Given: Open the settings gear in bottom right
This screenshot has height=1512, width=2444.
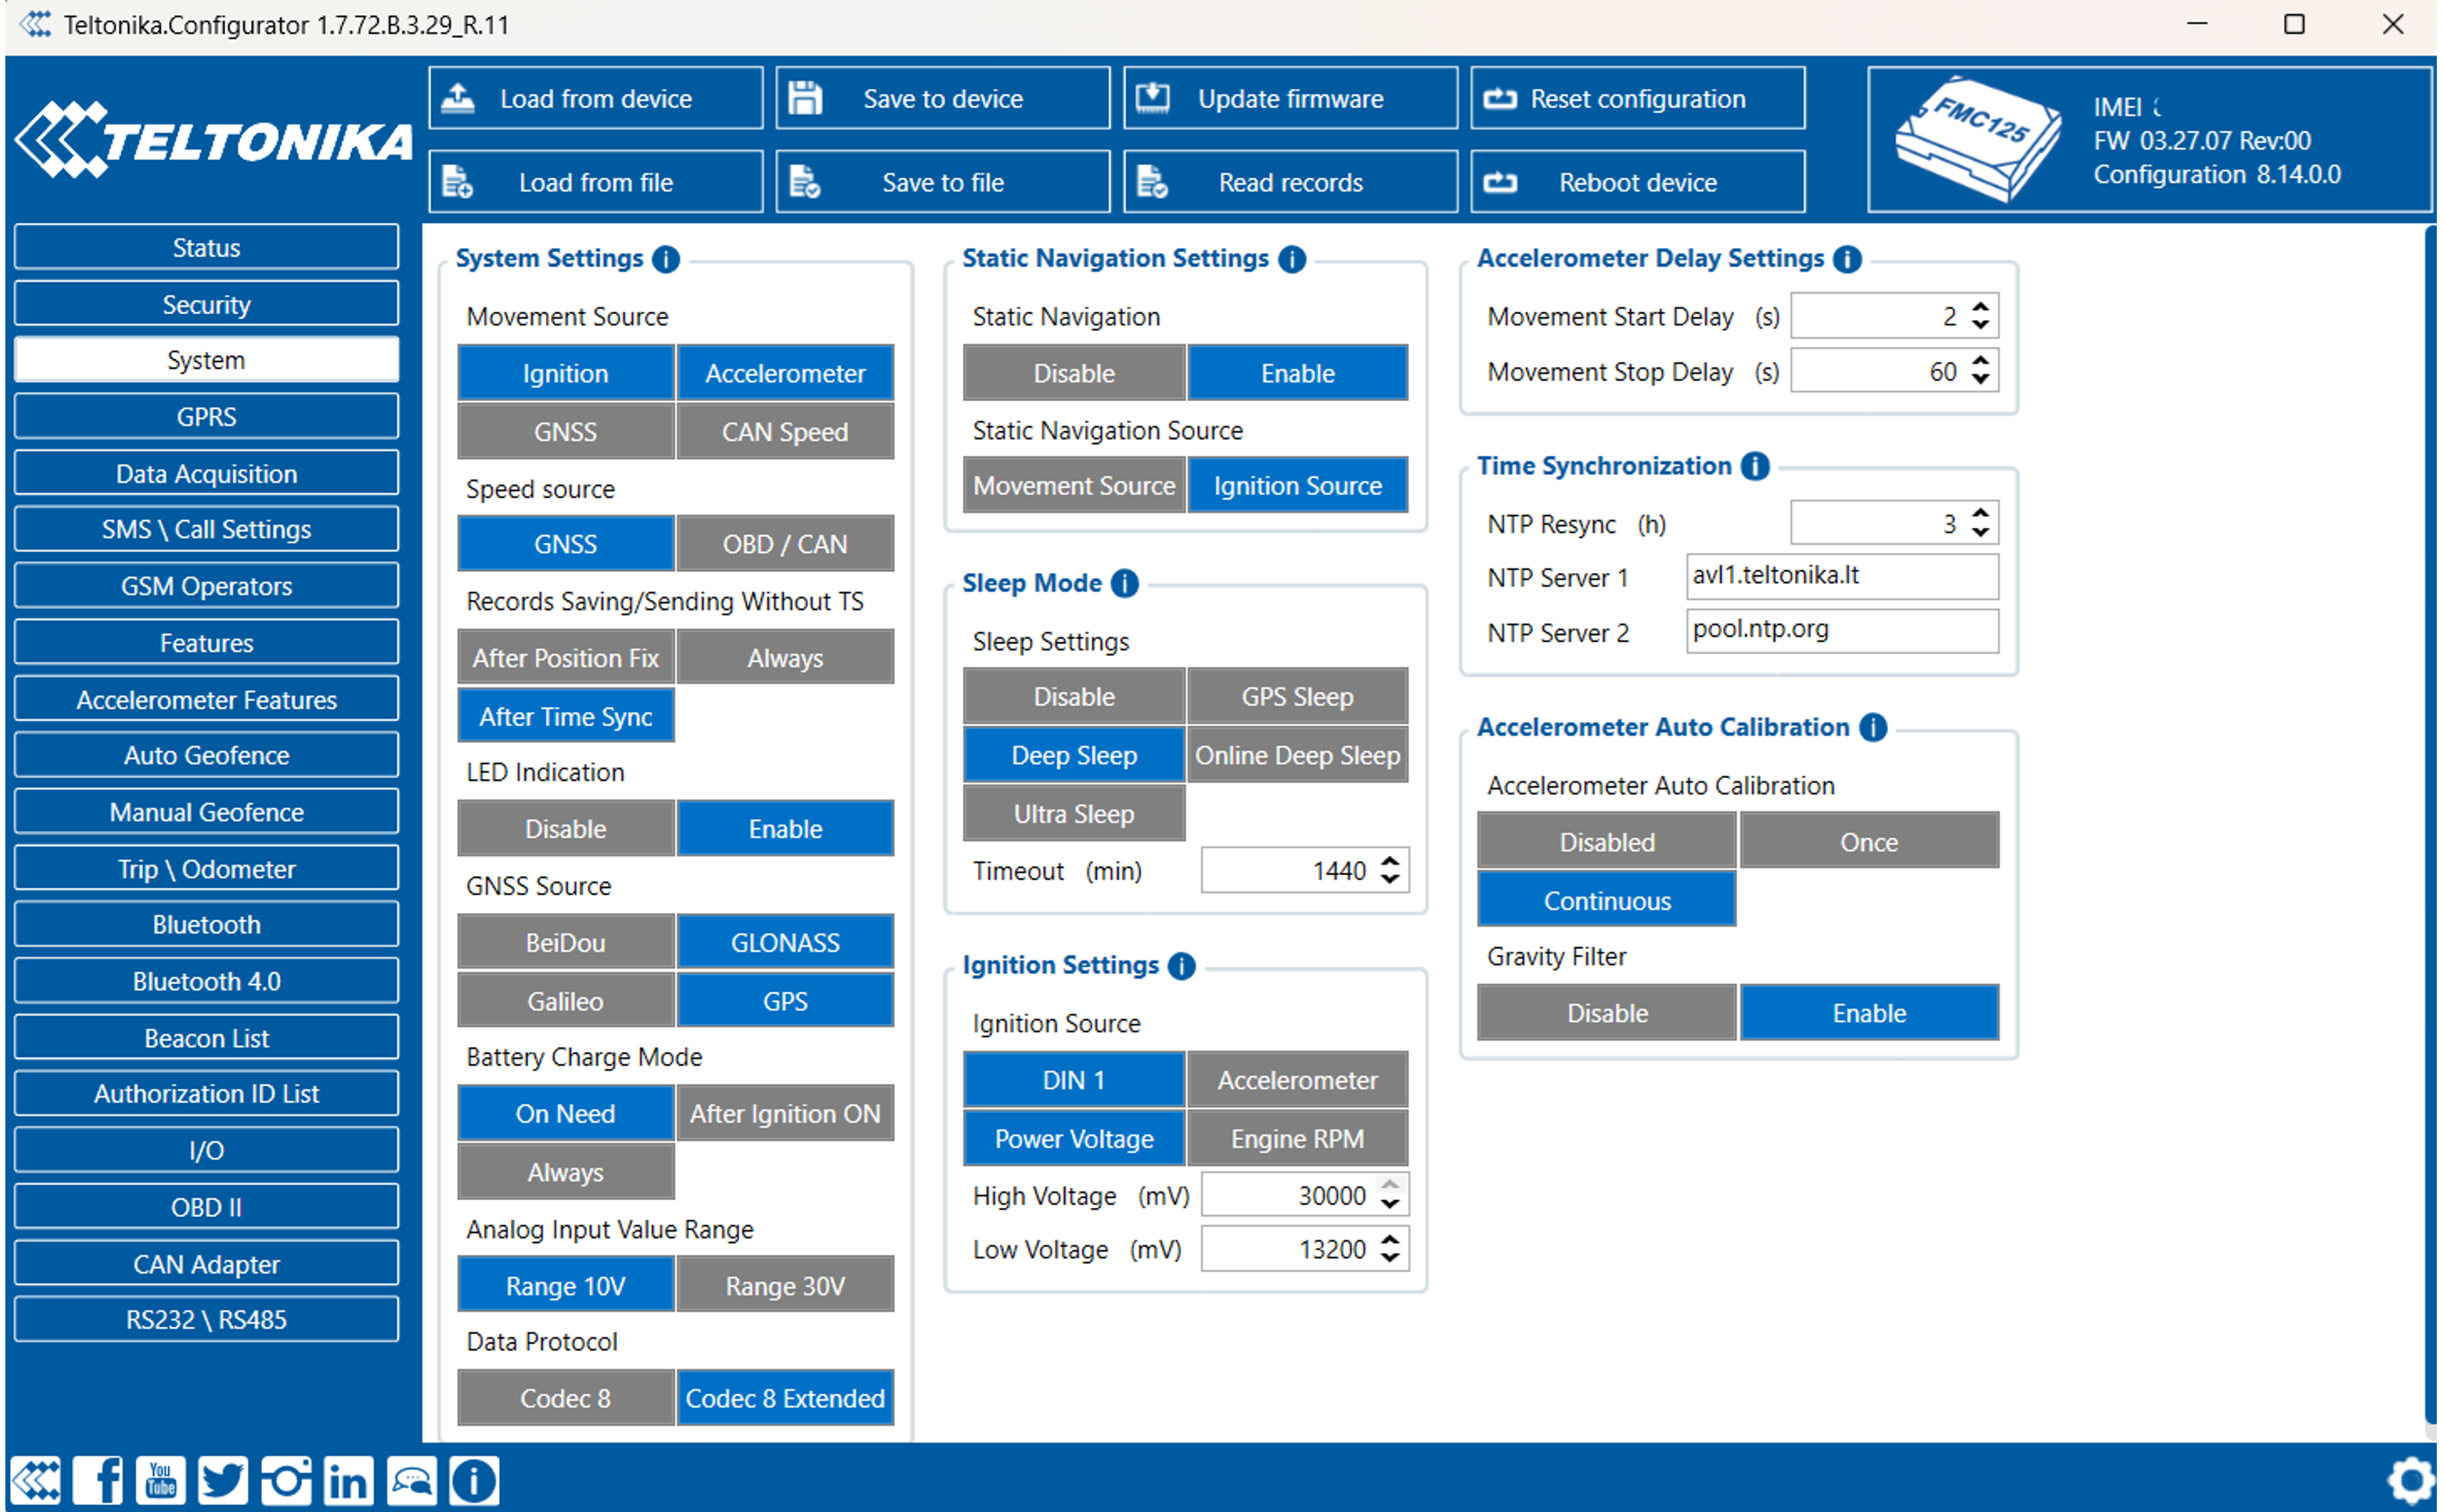Looking at the screenshot, I should (2412, 1481).
